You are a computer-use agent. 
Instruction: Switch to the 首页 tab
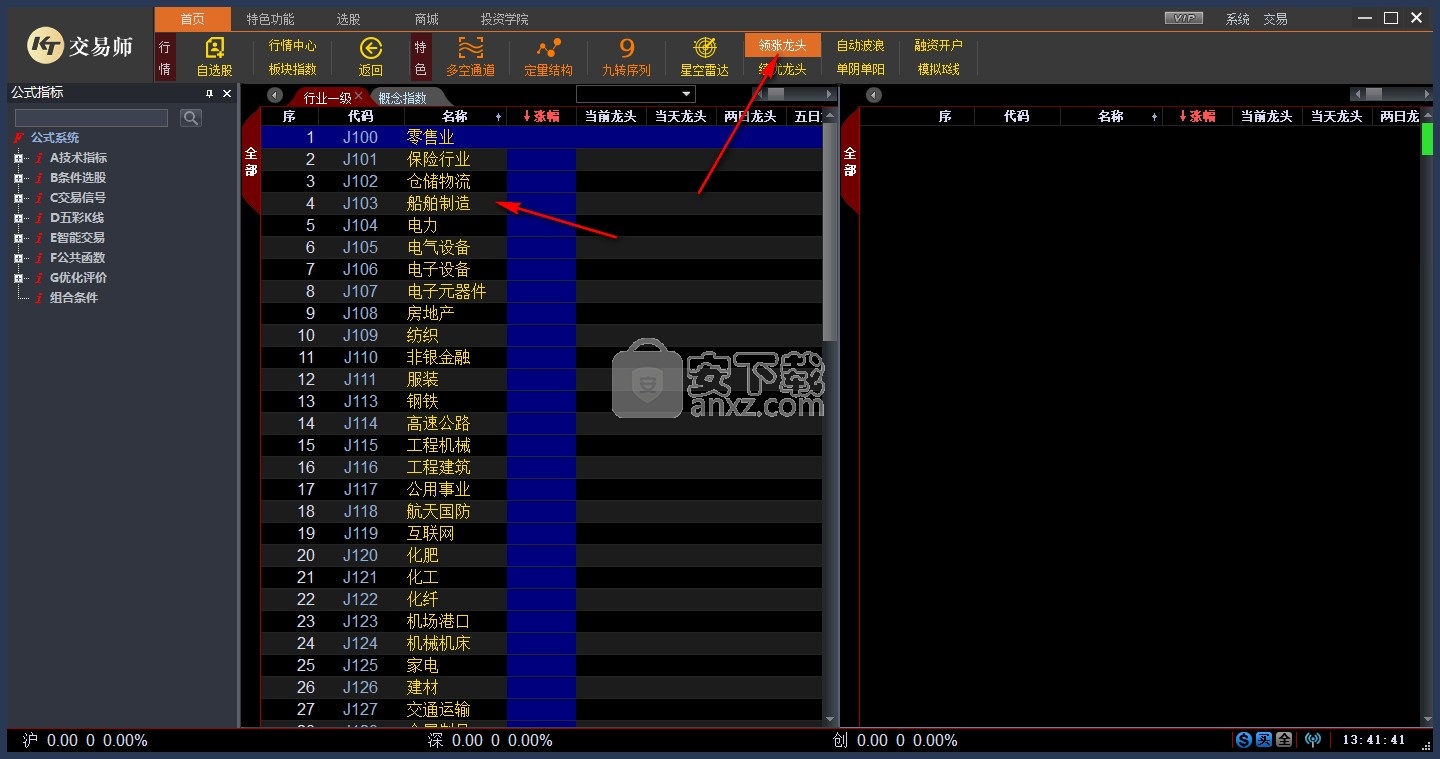[x=193, y=19]
